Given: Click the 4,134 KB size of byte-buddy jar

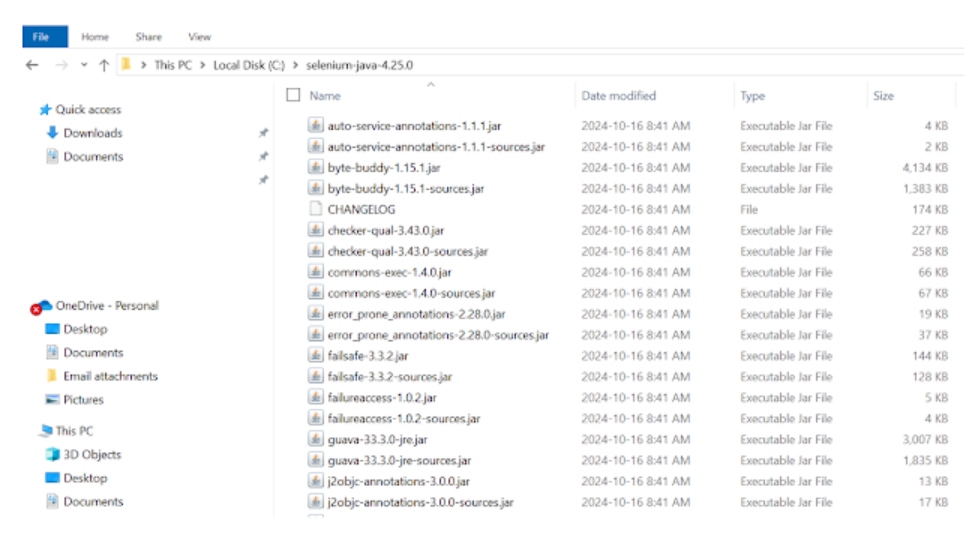Looking at the screenshot, I should click(x=925, y=168).
